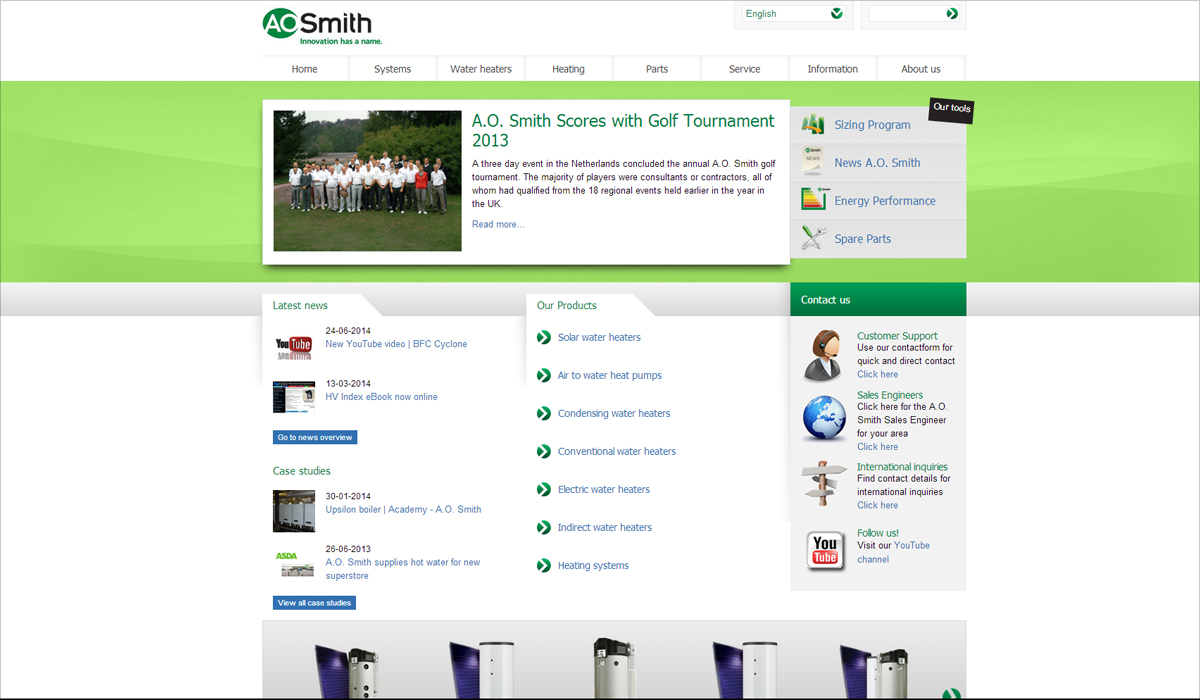Open Air to water heat pumps link
This screenshot has height=700, width=1200.
coord(610,376)
